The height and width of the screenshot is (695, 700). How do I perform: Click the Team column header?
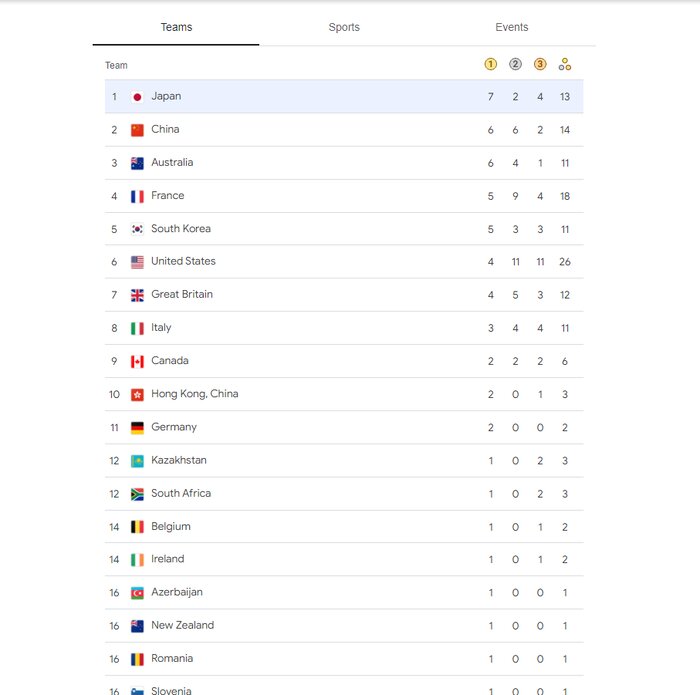pyautogui.click(x=117, y=65)
